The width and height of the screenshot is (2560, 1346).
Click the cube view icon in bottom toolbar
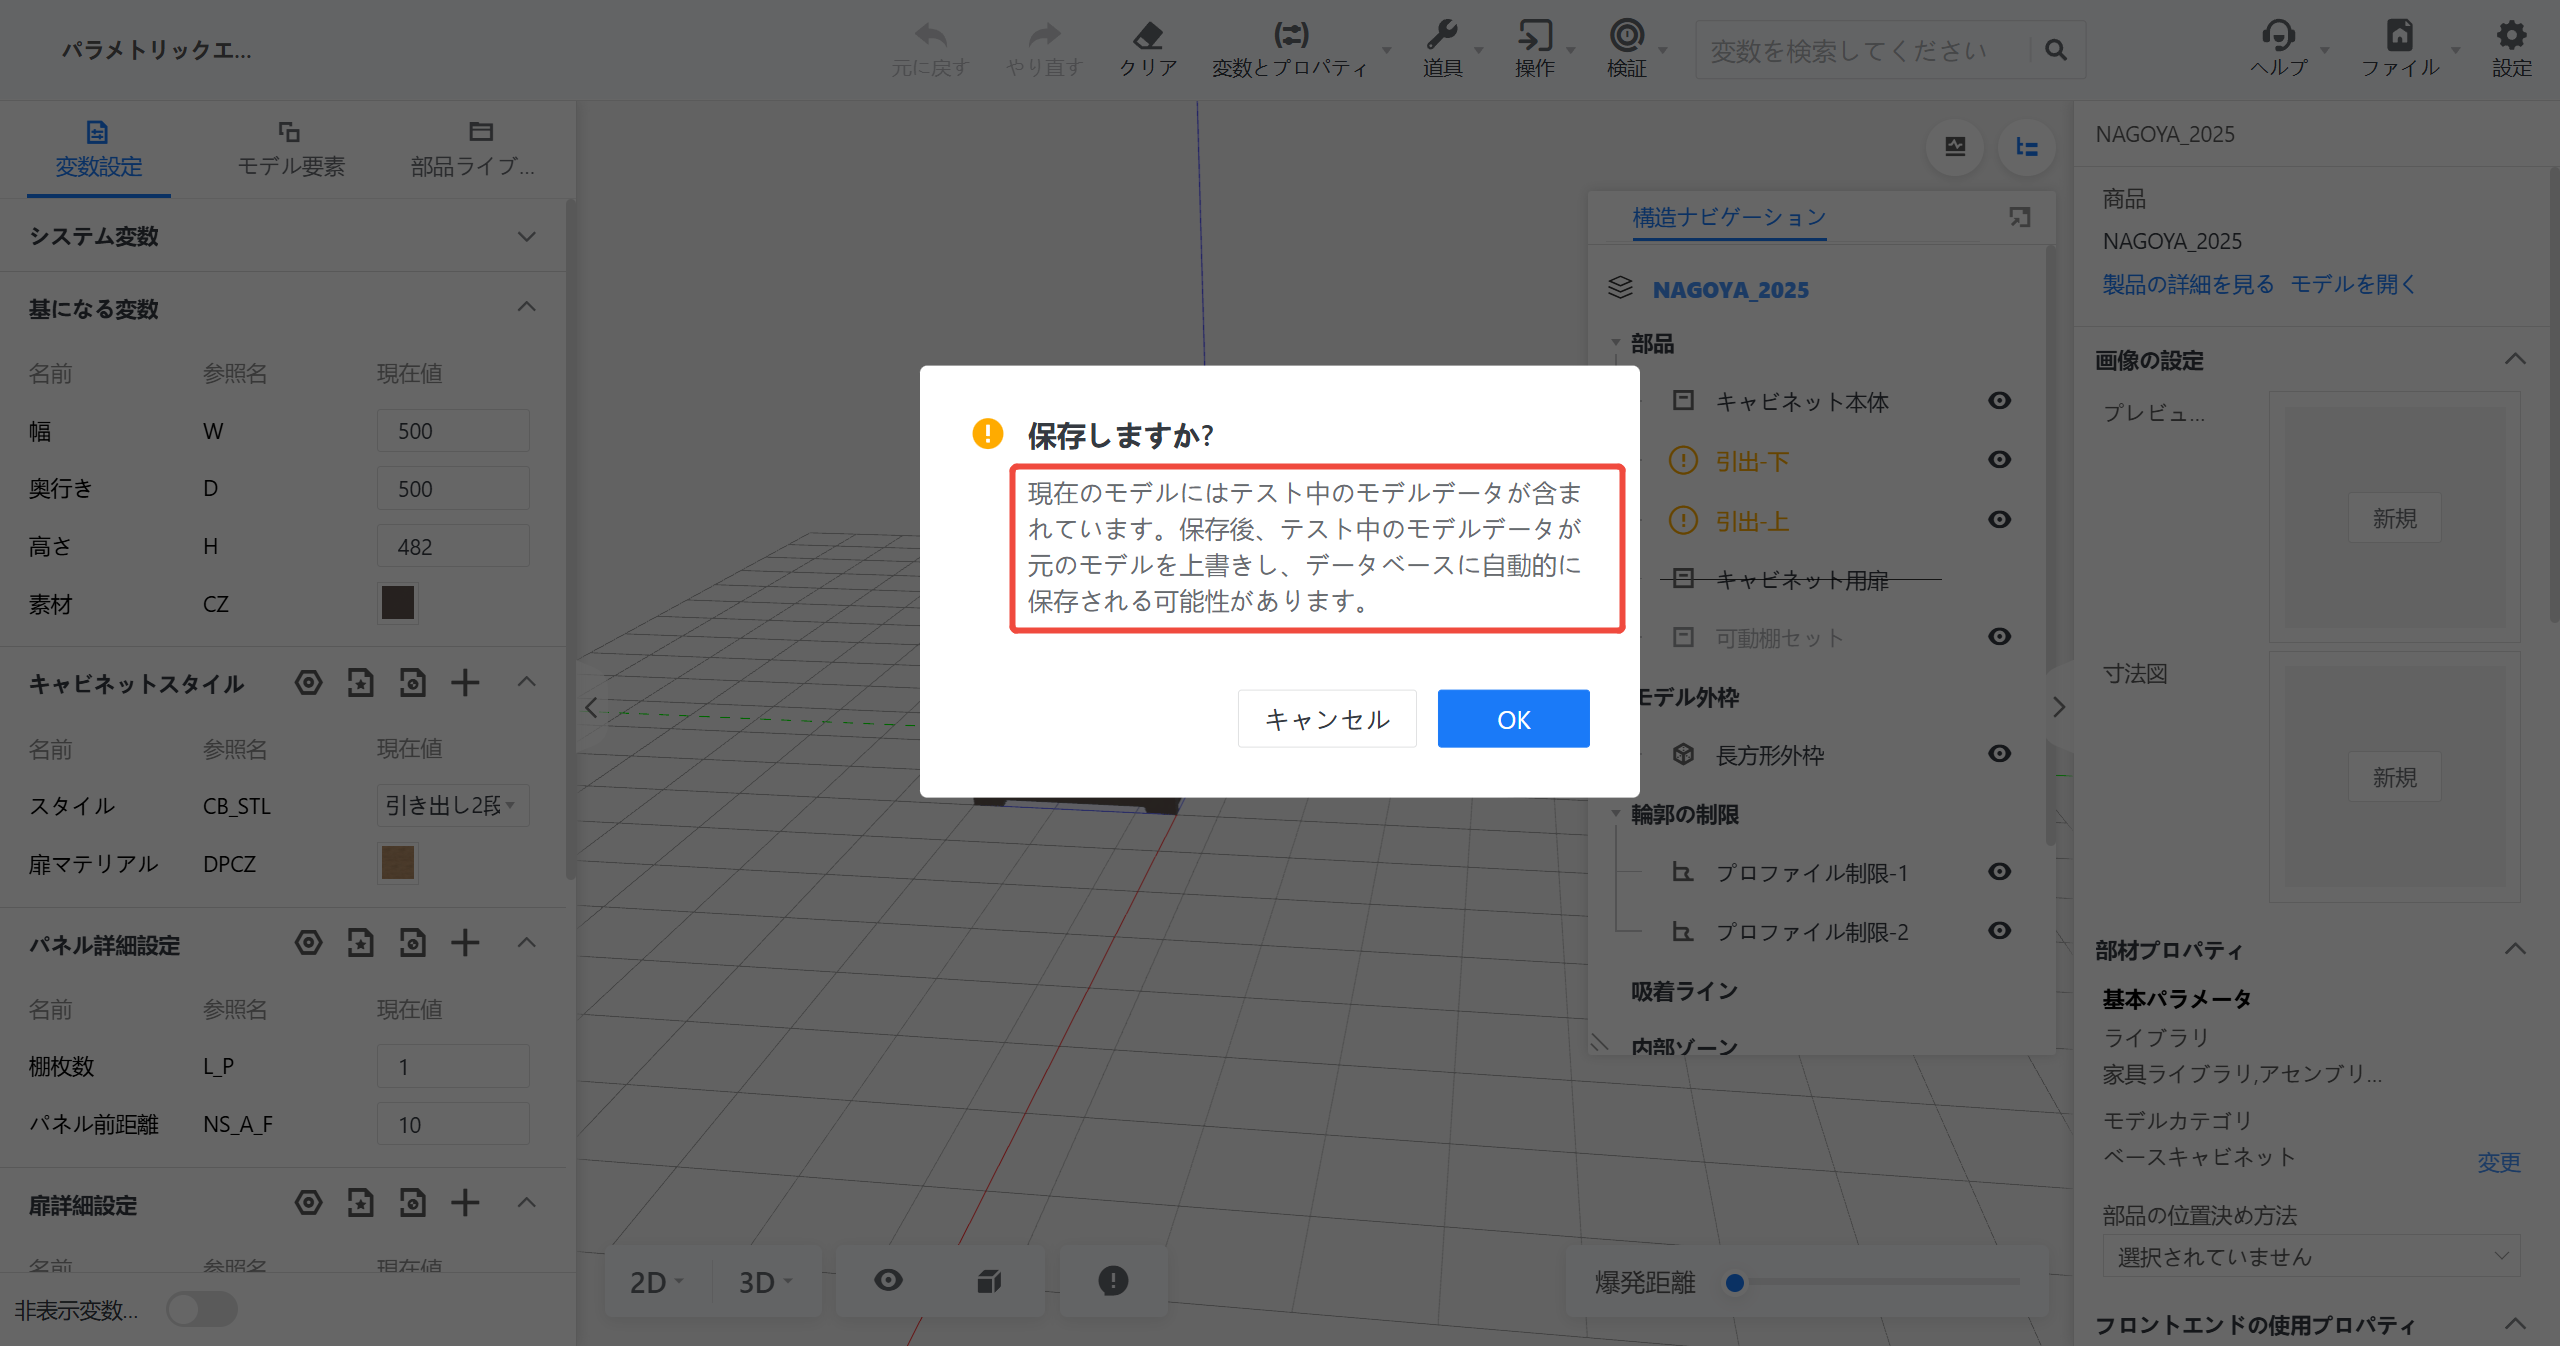pos(989,1281)
